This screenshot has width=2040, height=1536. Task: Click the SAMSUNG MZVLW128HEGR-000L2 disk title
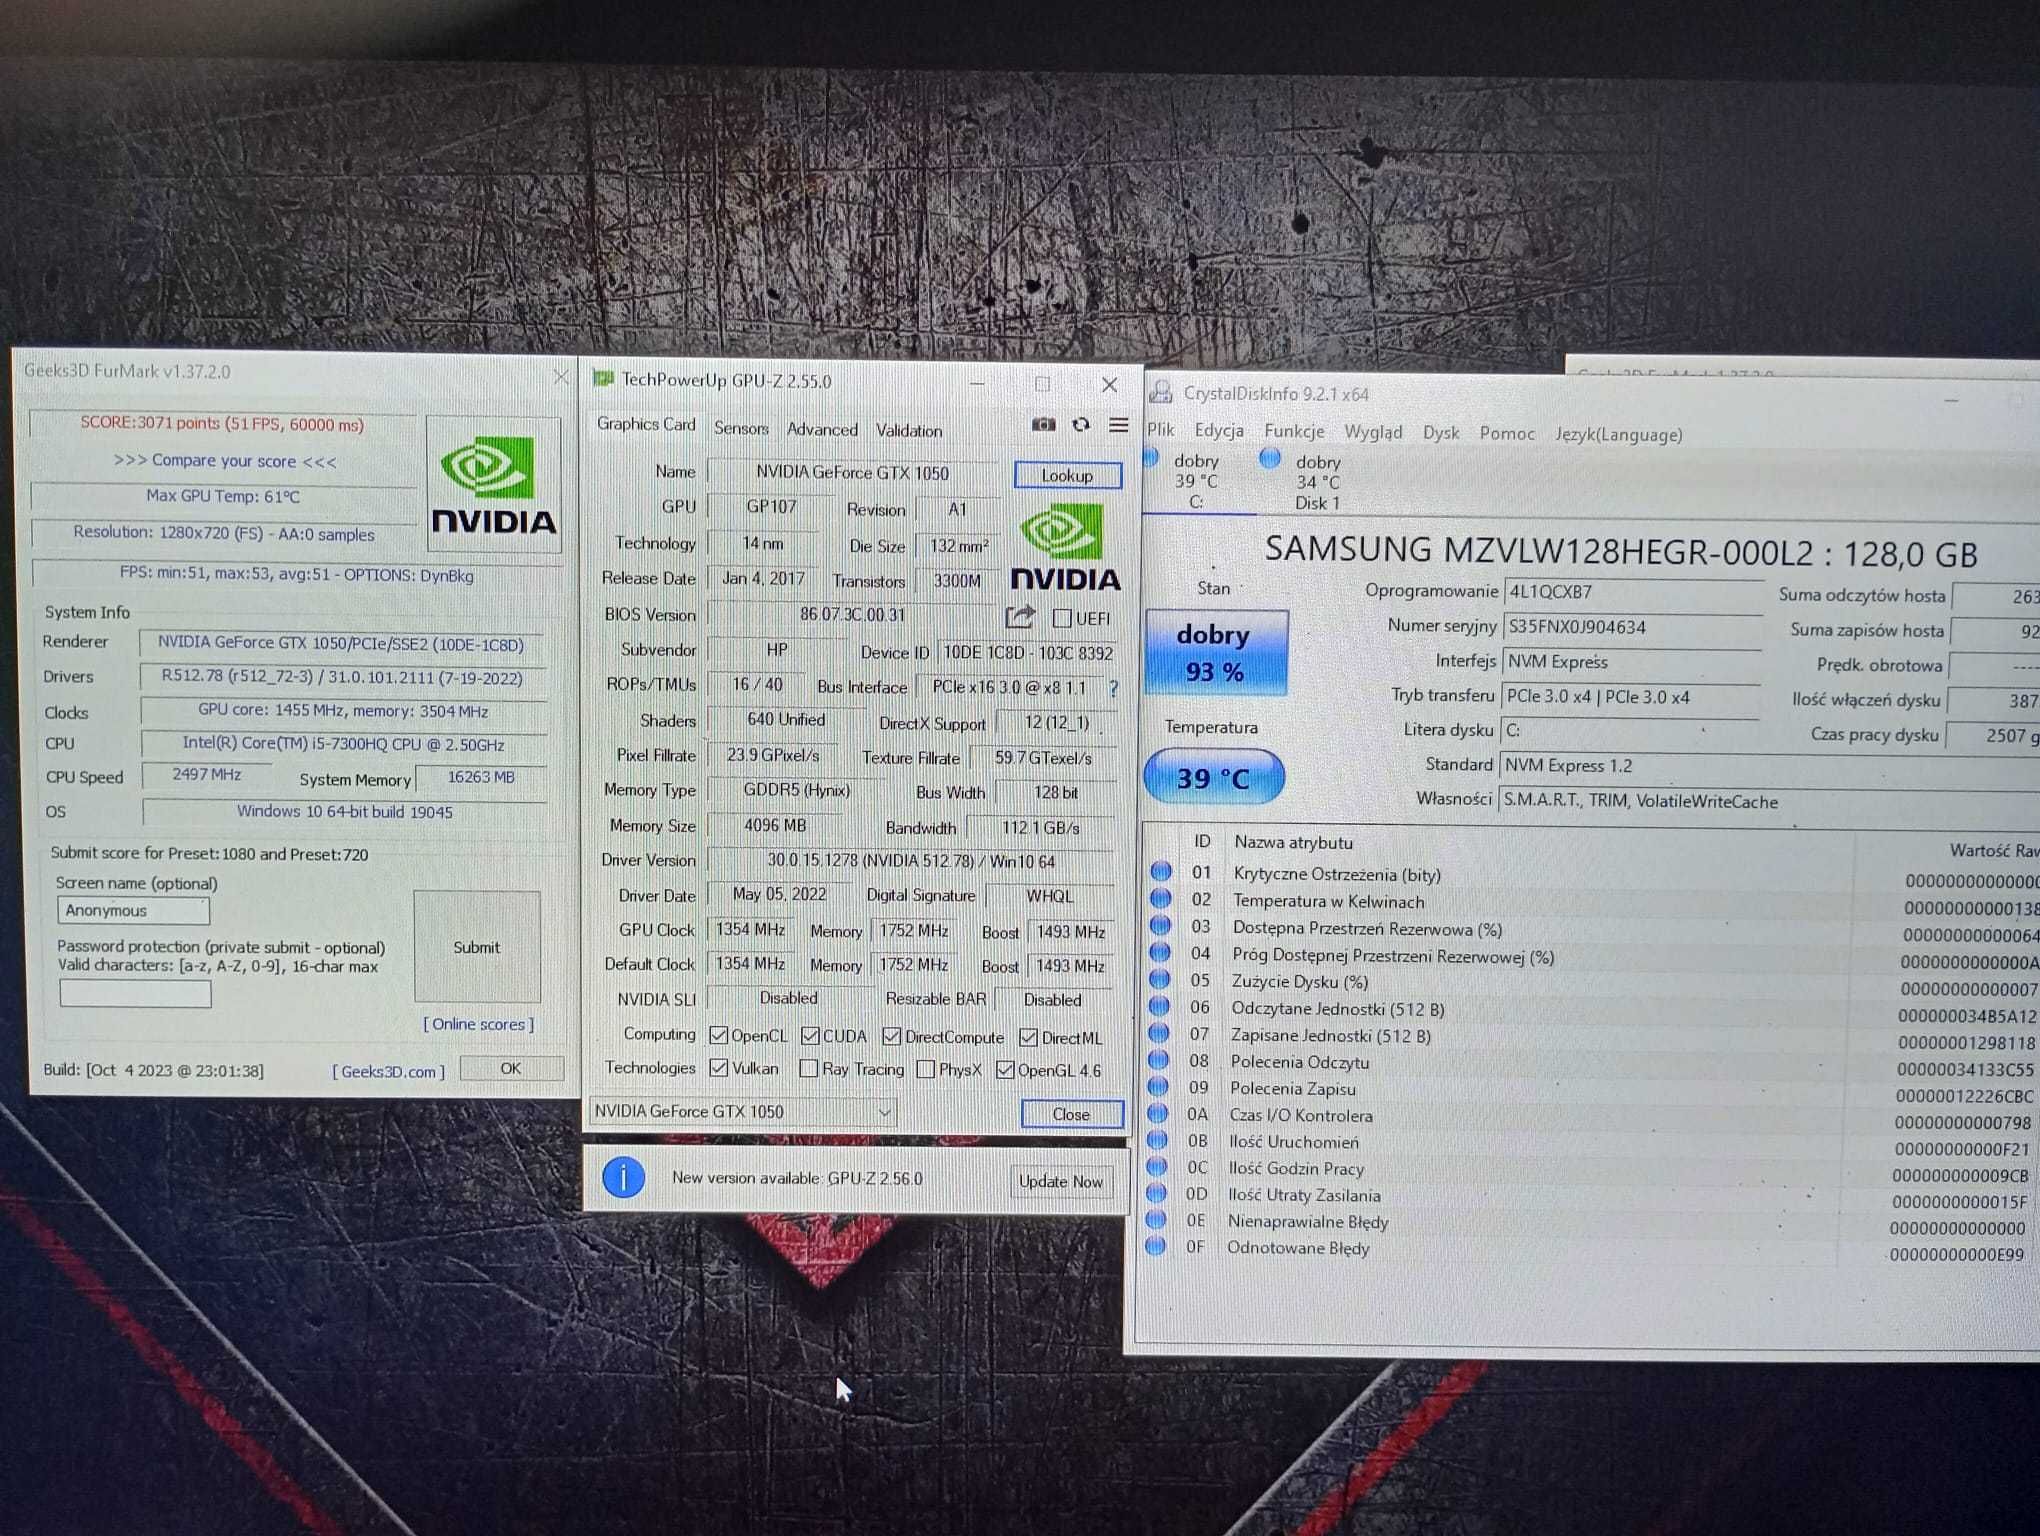tap(1621, 552)
